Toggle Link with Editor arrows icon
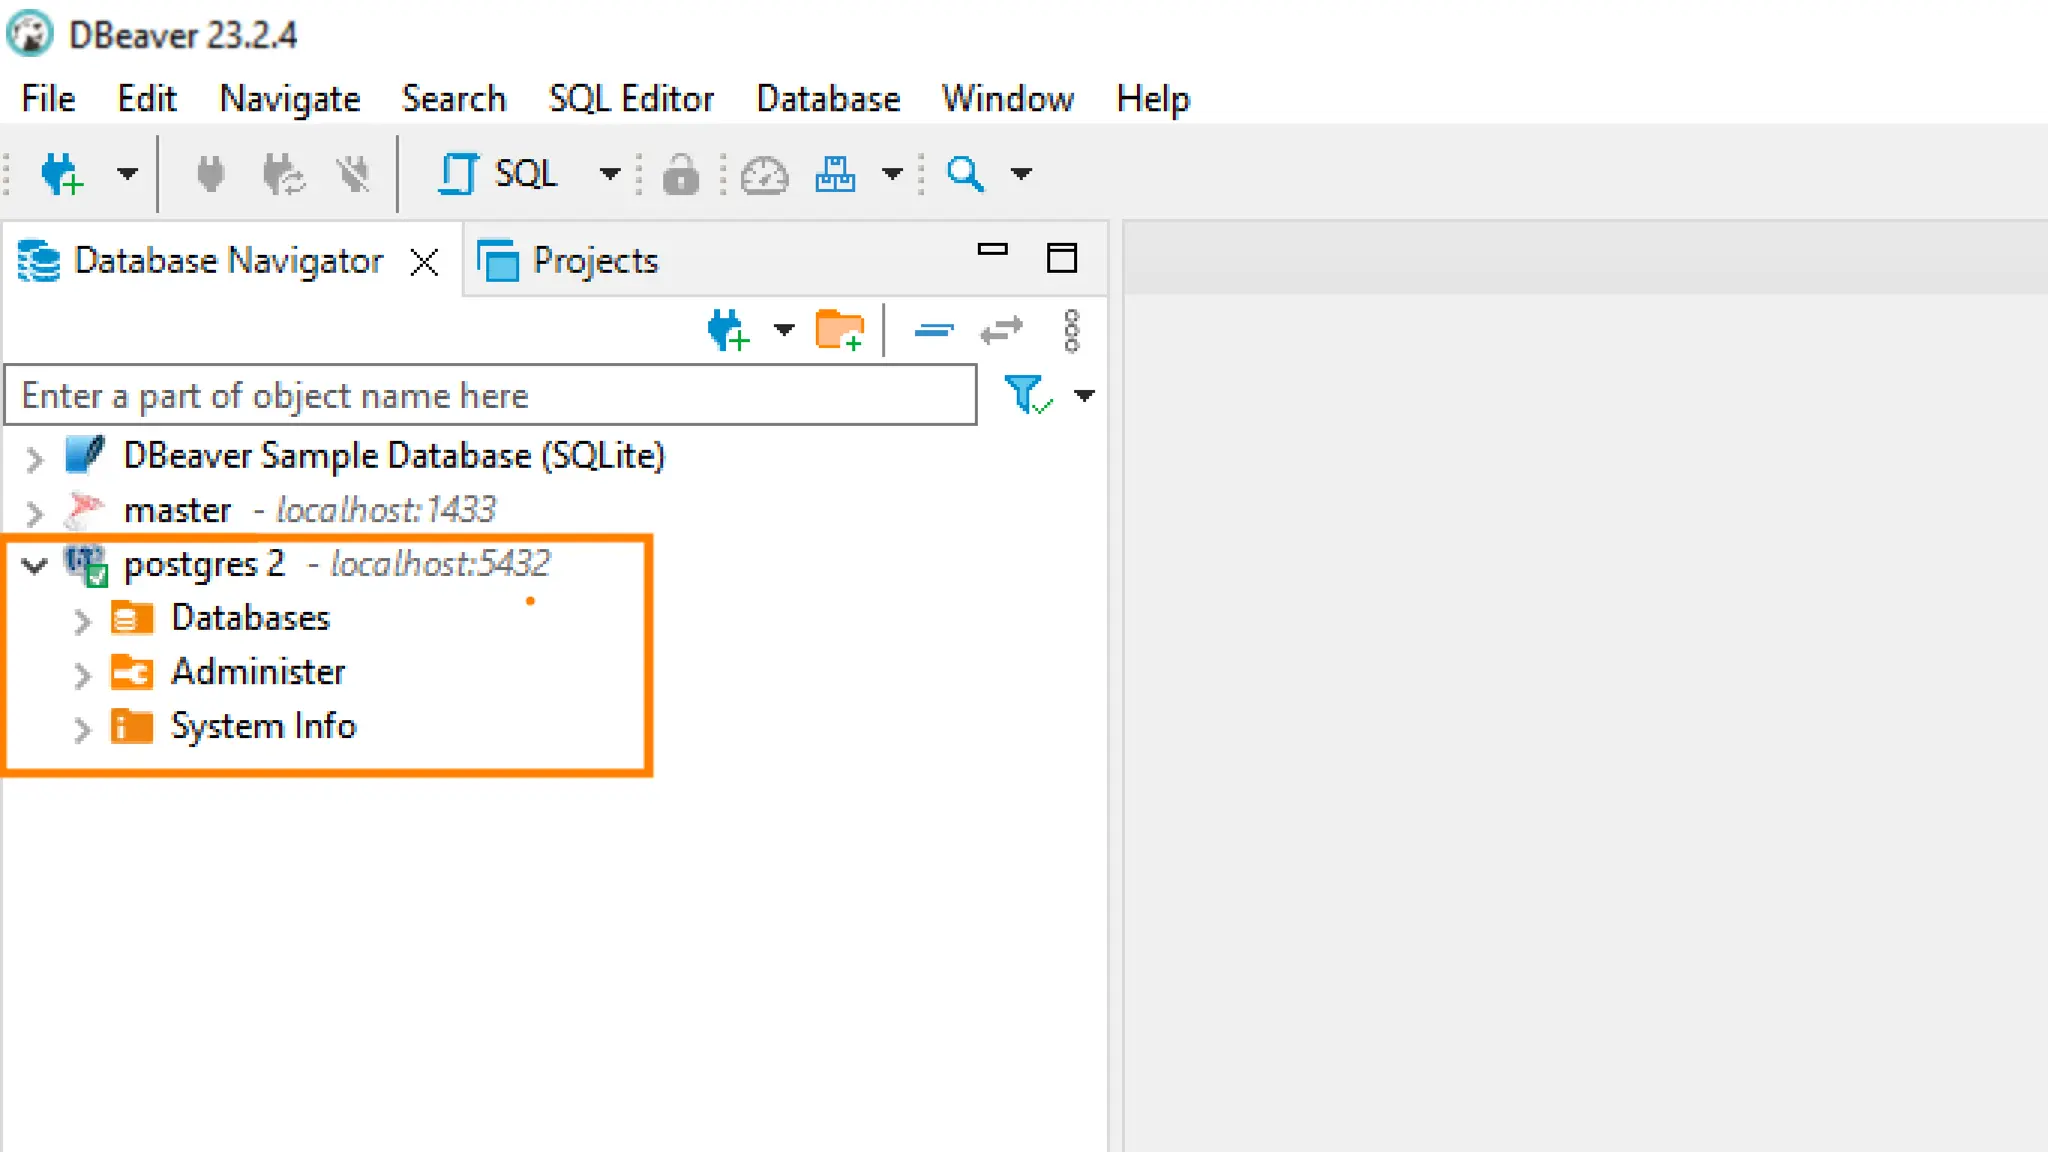 [x=1001, y=330]
